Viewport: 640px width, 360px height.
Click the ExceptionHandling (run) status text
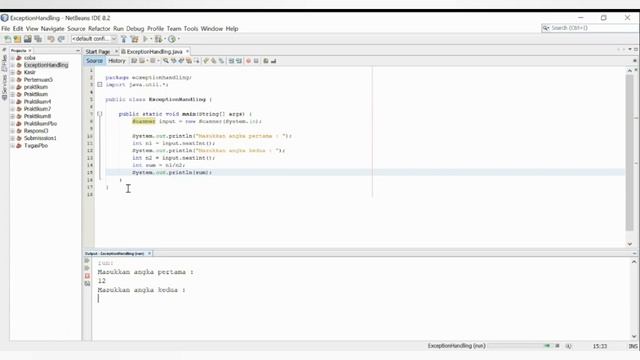pyautogui.click(x=456, y=346)
